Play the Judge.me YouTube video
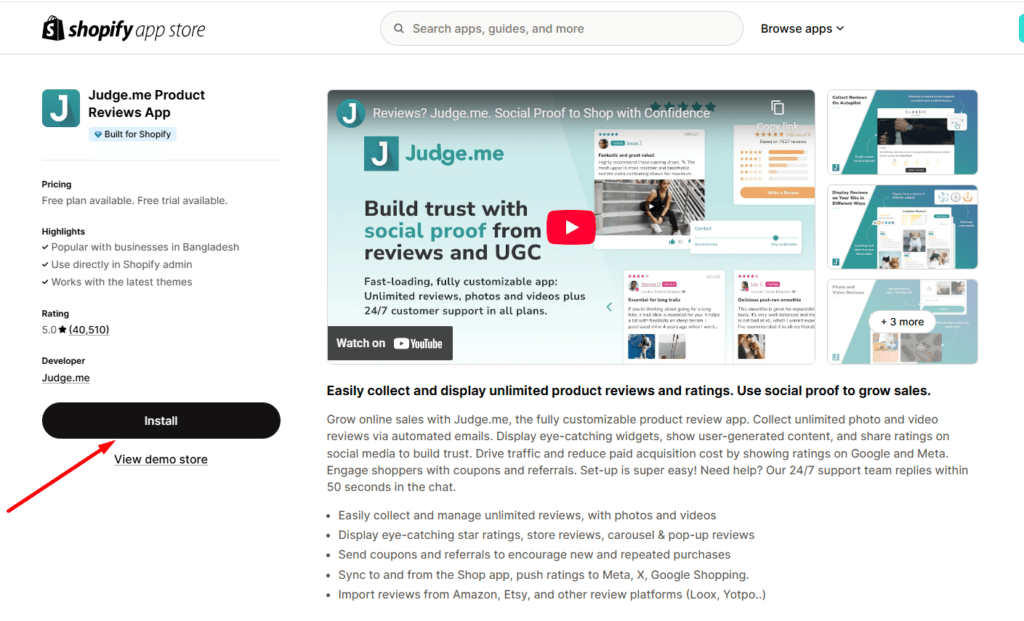 point(571,227)
